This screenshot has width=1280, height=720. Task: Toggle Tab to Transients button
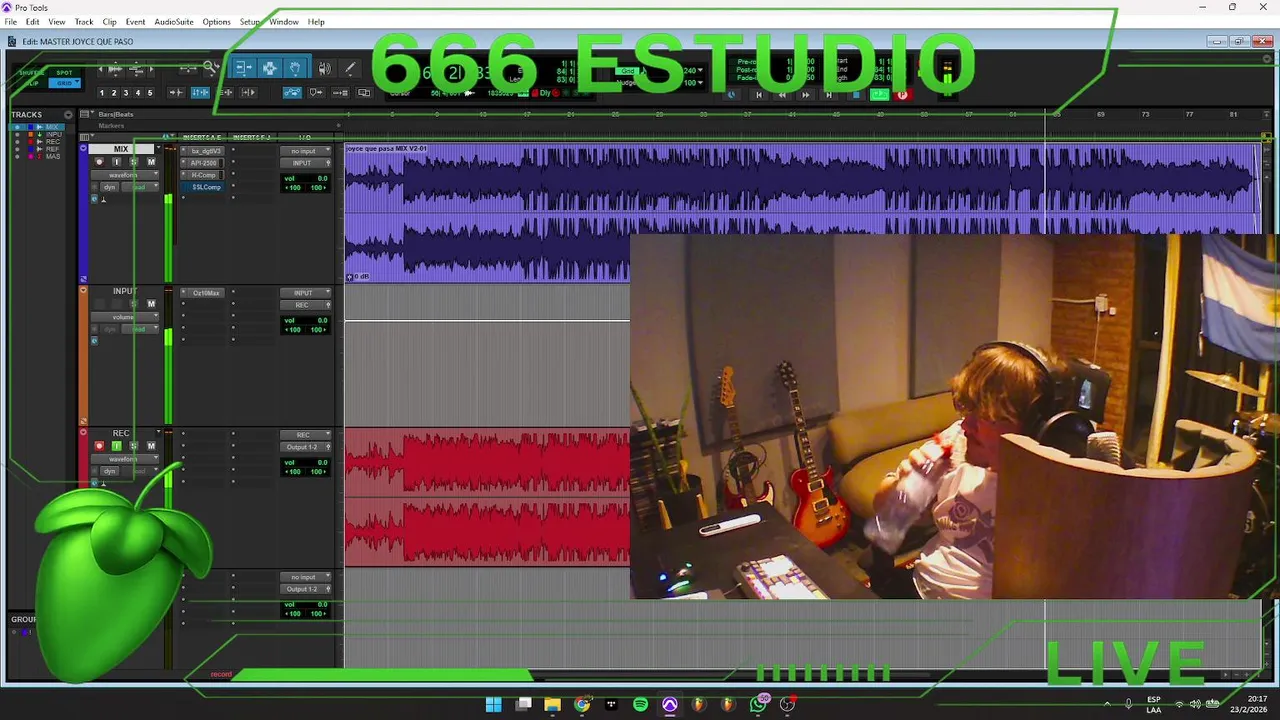(x=177, y=93)
